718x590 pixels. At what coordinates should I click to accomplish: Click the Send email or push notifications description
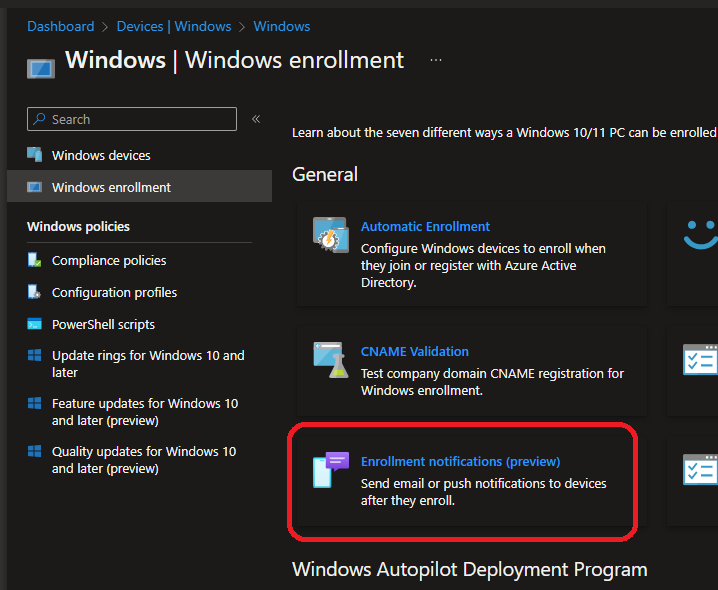(x=484, y=492)
